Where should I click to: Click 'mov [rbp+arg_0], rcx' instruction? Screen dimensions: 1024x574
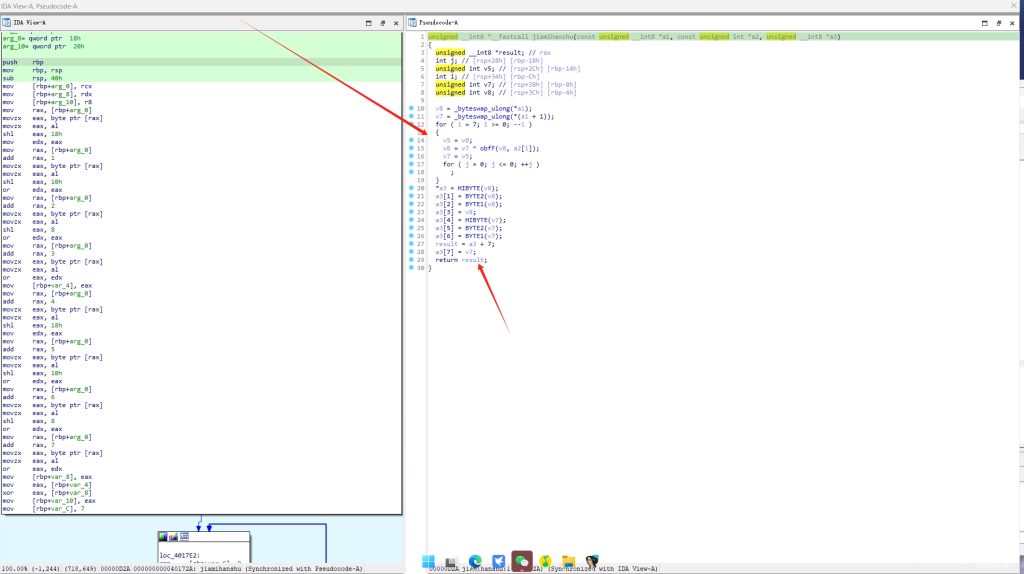click(x=47, y=86)
